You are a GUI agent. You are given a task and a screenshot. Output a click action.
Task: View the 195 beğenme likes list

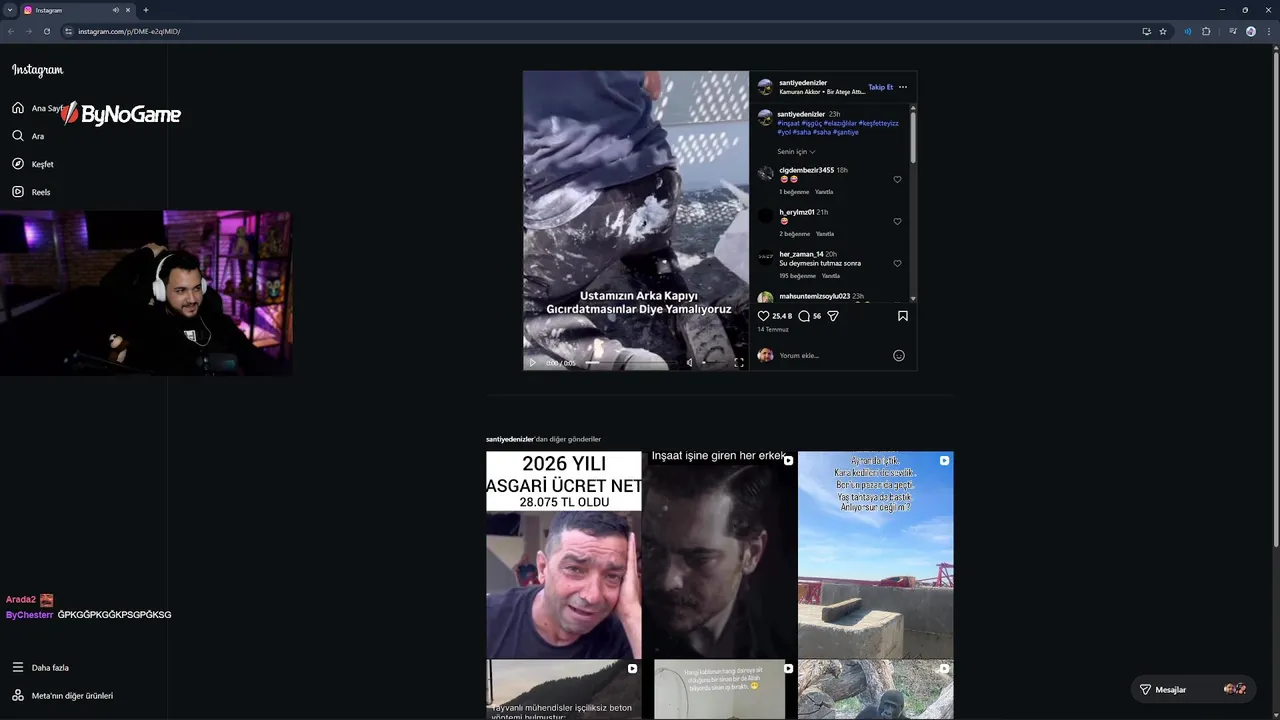(798, 276)
